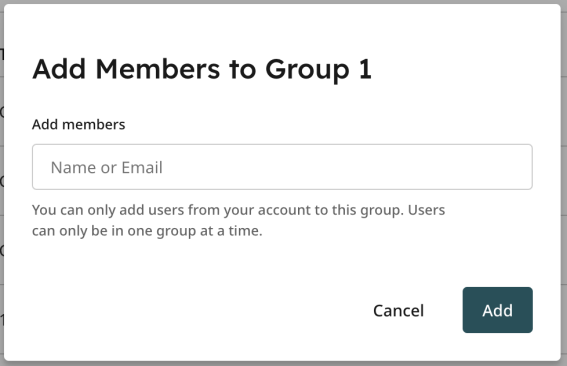Place cursor in the Add members text box
This screenshot has width=567, height=366.
[x=282, y=167]
